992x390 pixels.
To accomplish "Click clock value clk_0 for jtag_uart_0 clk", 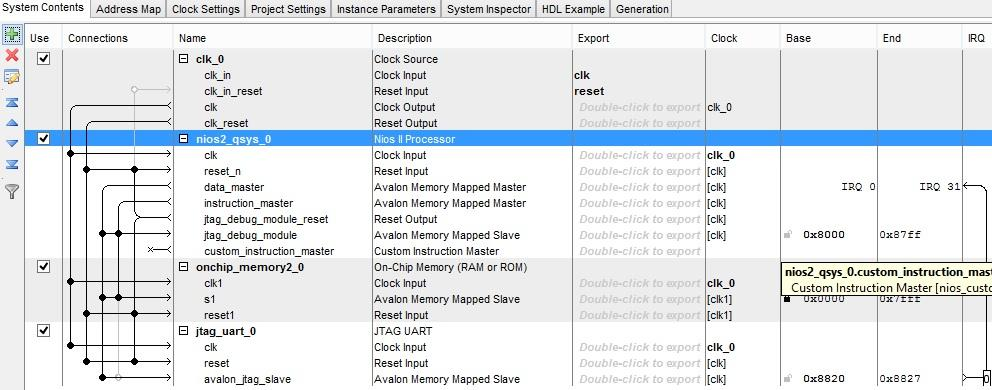I will 721,347.
